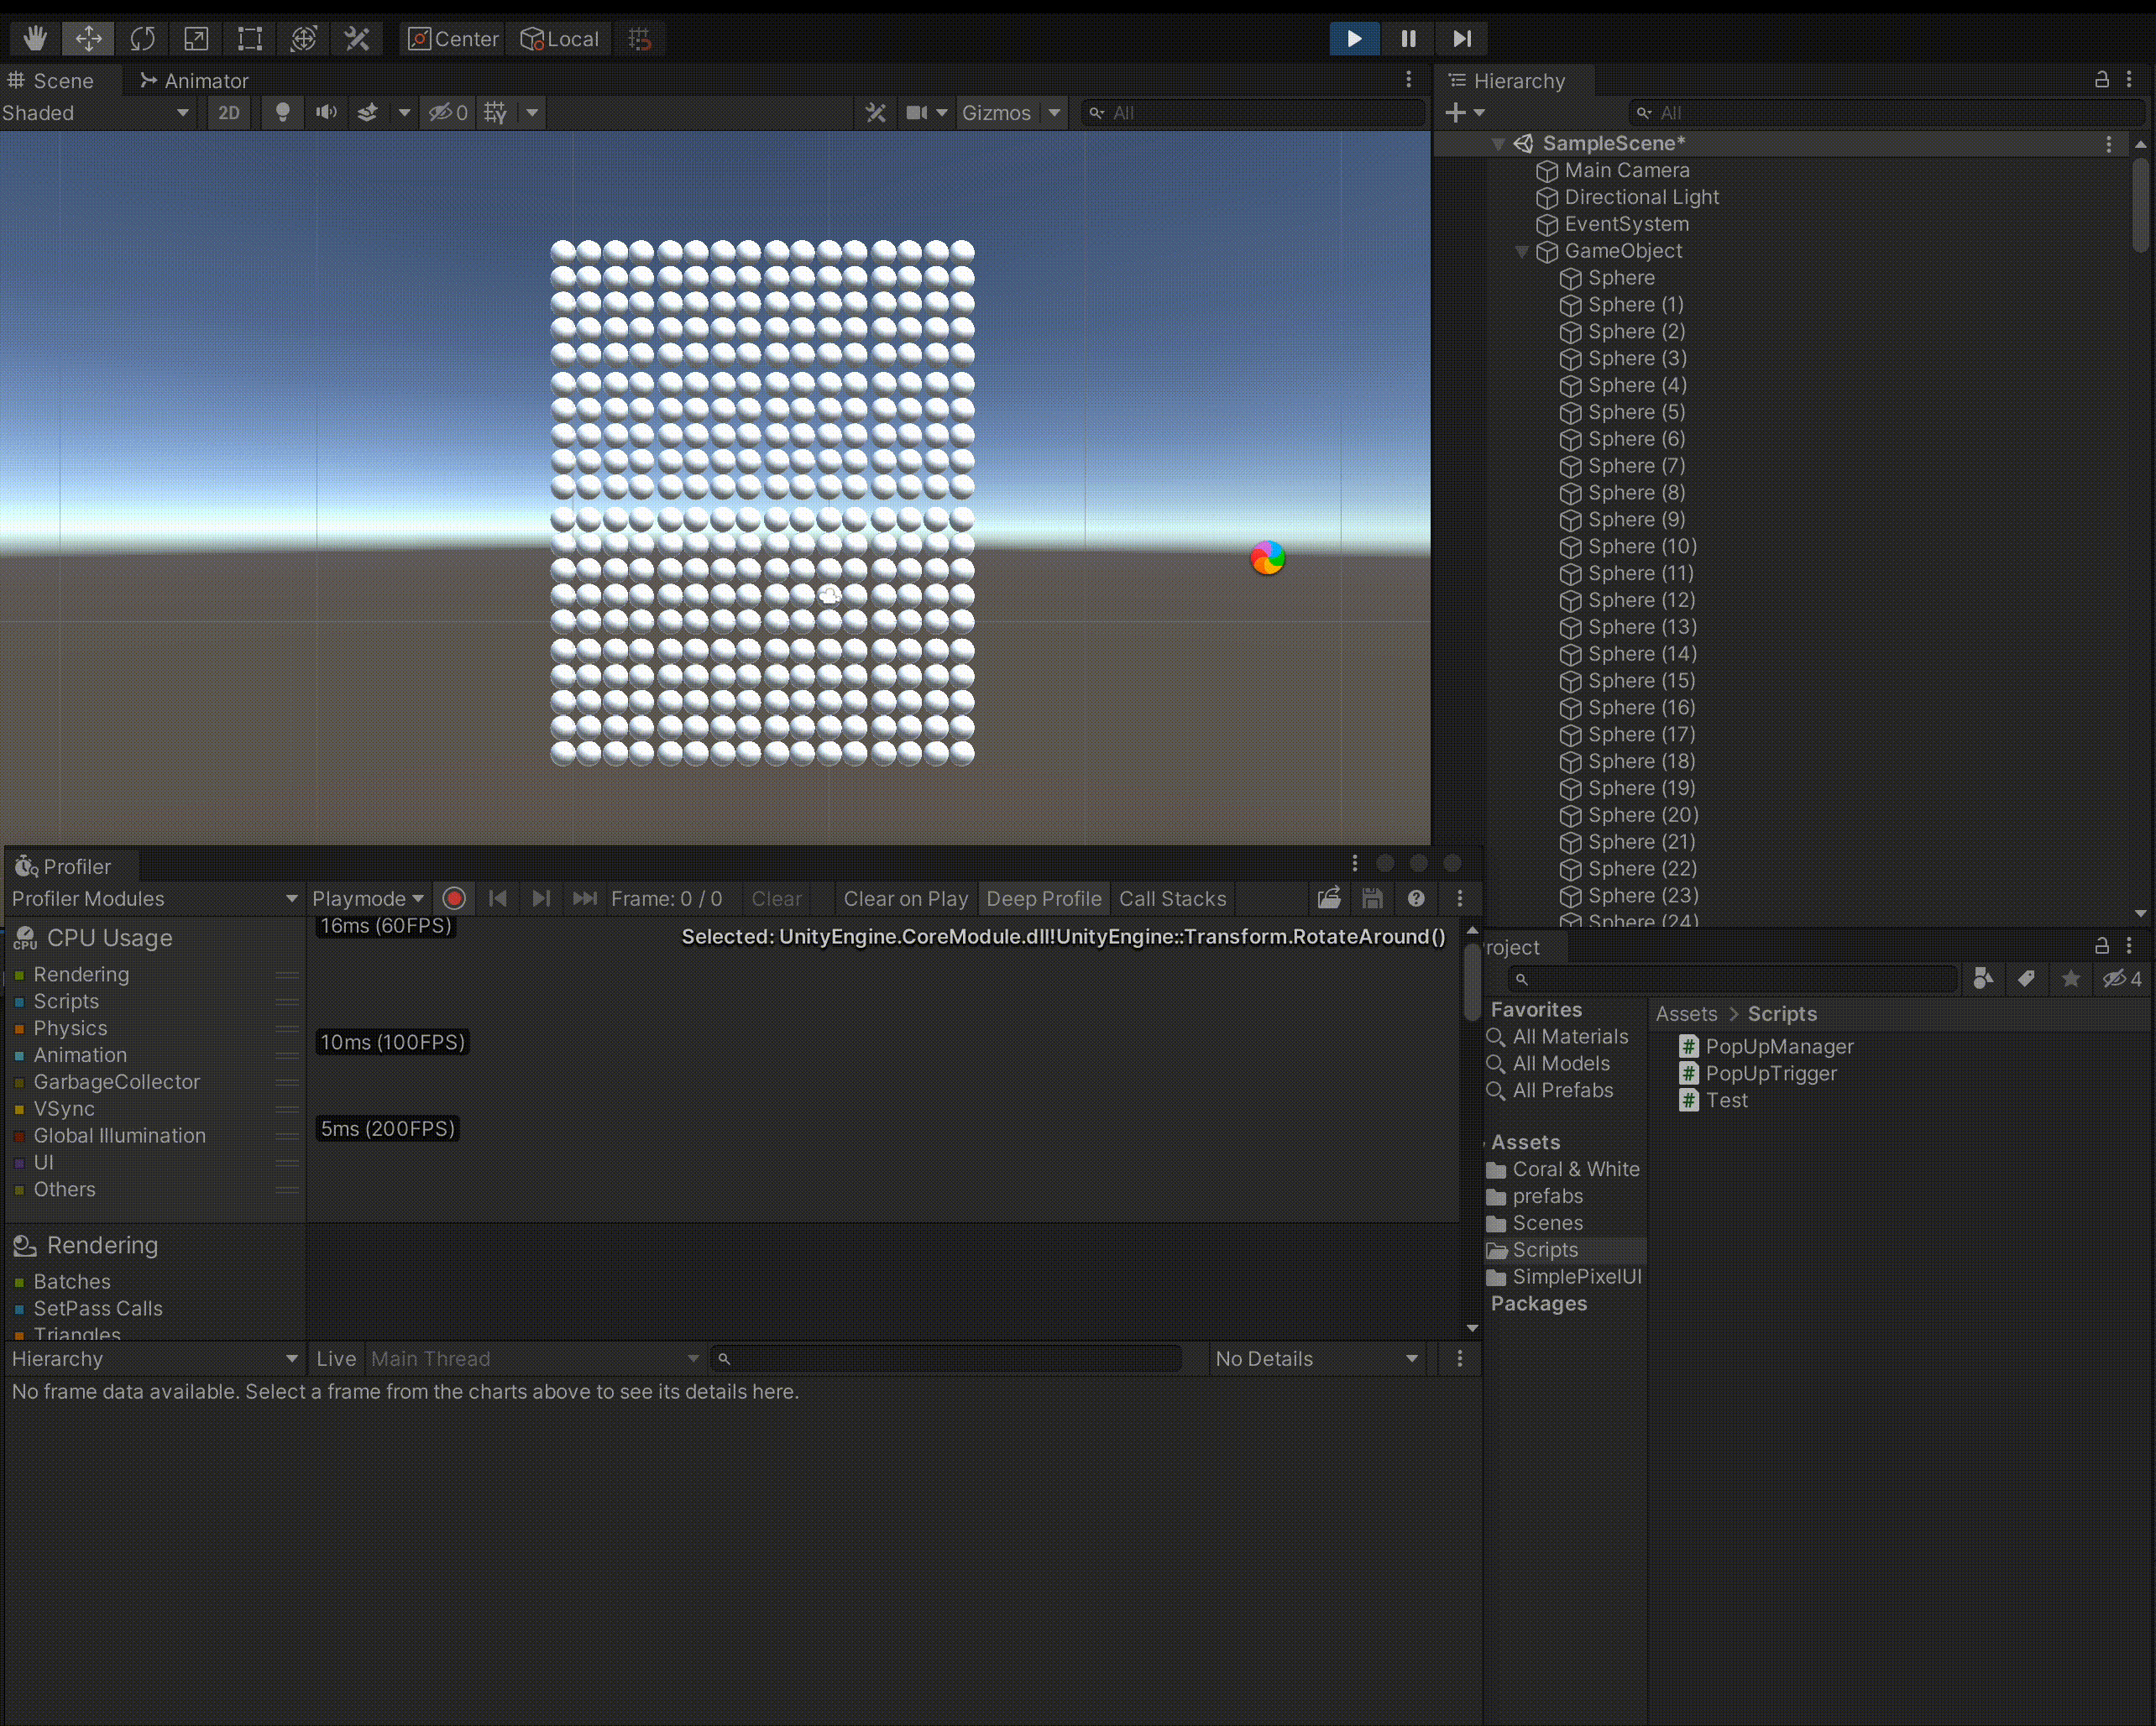Pause the game

1408,39
